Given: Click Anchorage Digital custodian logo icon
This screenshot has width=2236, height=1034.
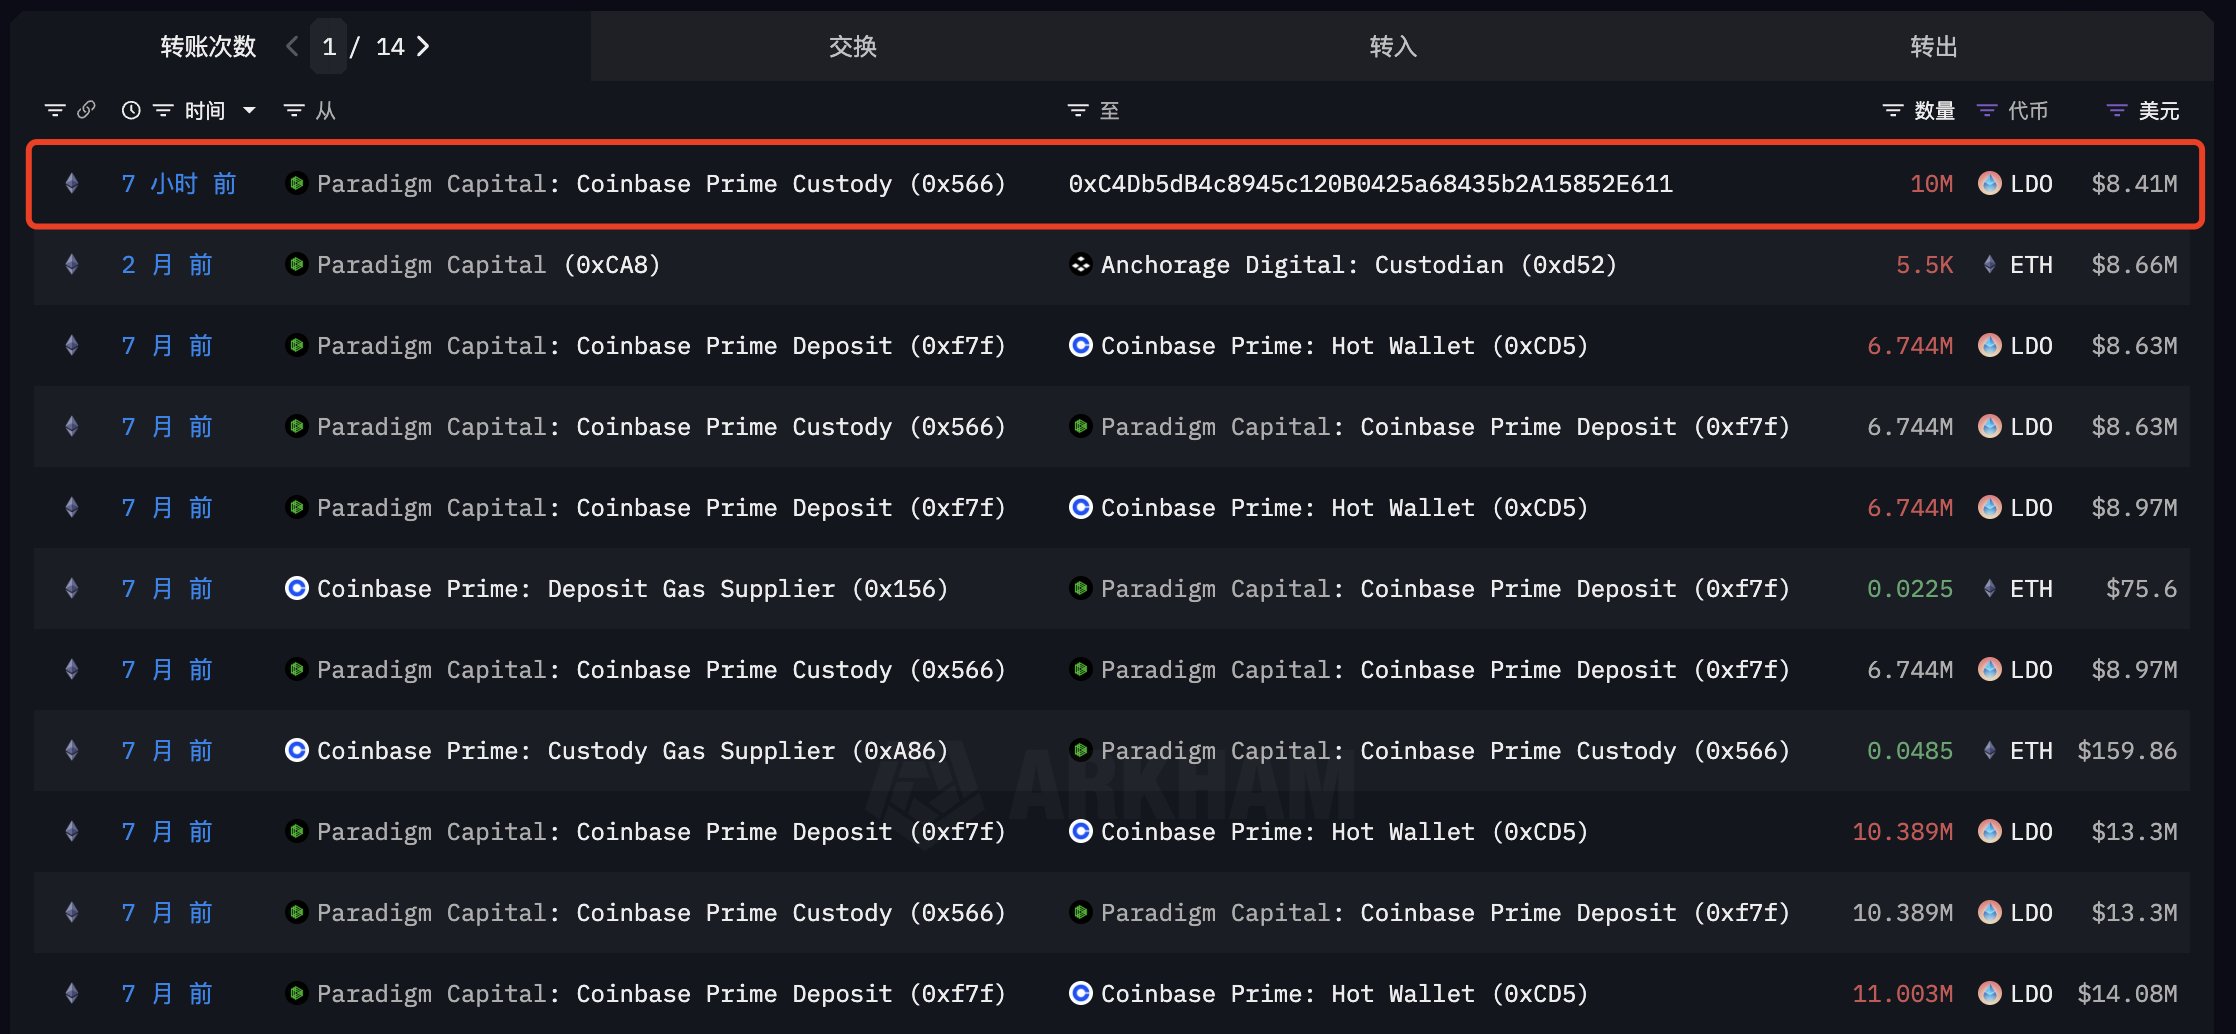Looking at the screenshot, I should [1080, 264].
